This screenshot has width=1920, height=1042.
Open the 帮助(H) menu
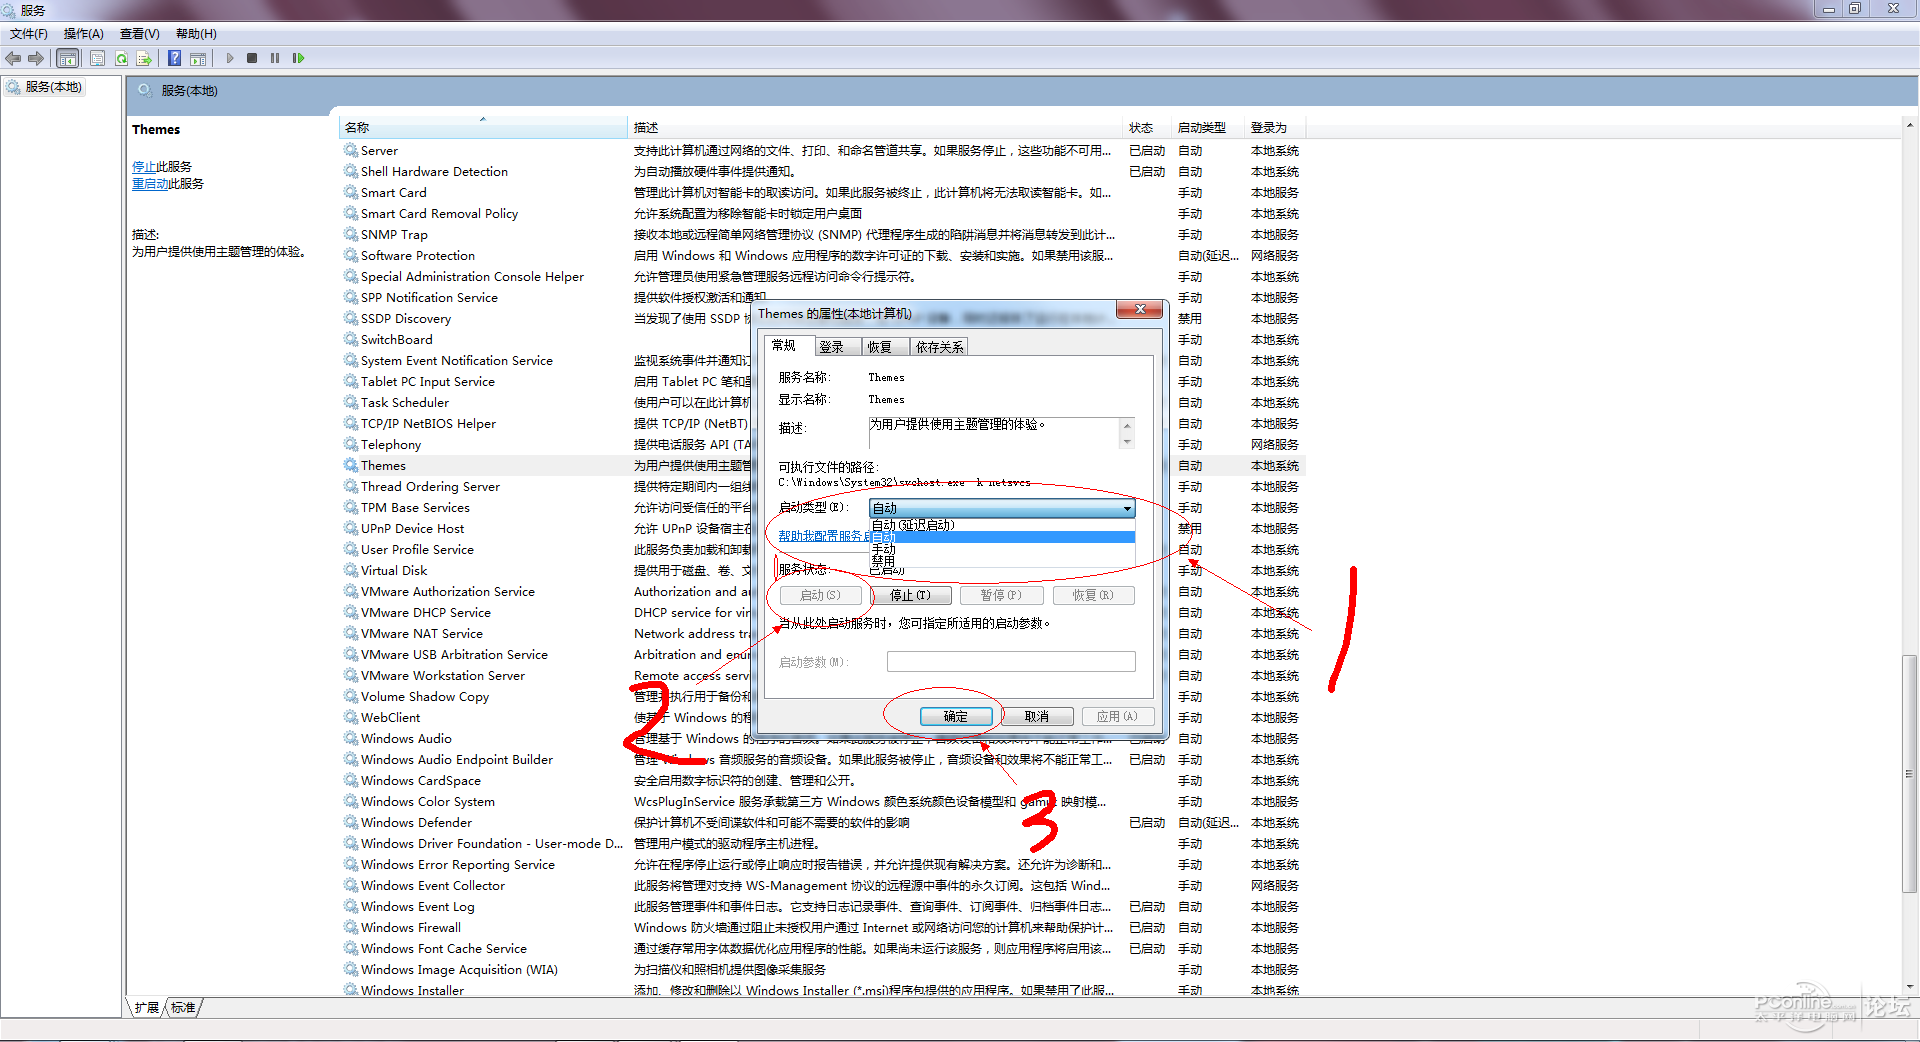196,34
